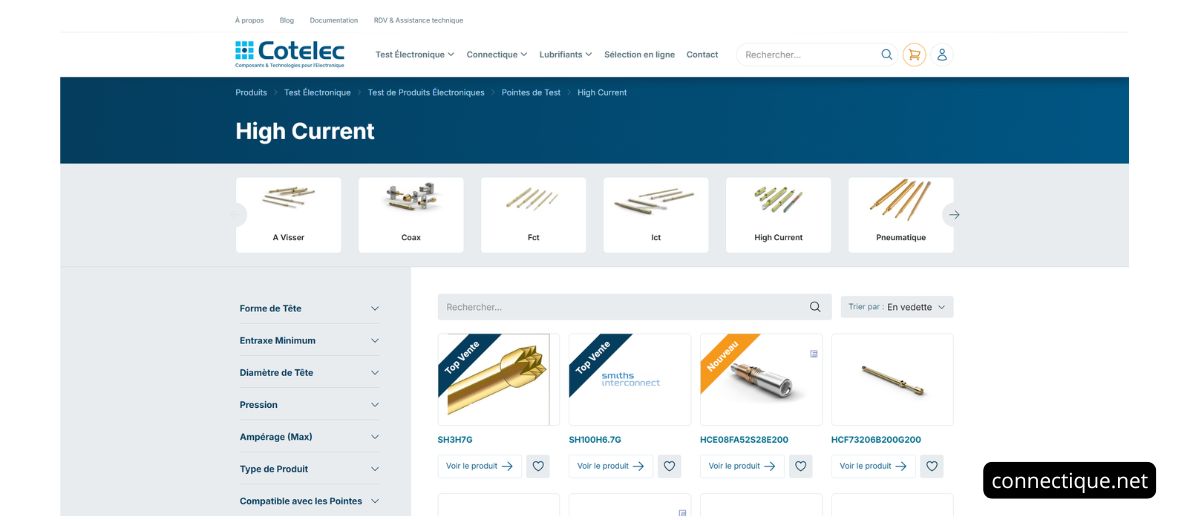Click the product list search magnifier icon
Screen dimensions: 1200x520
[815, 307]
